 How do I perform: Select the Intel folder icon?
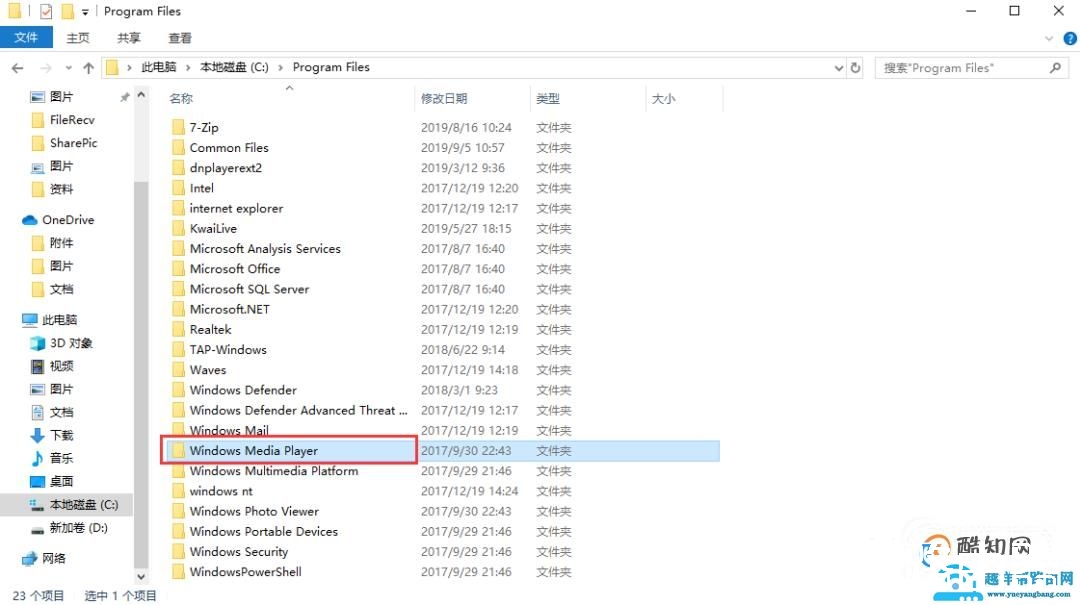[x=178, y=187]
